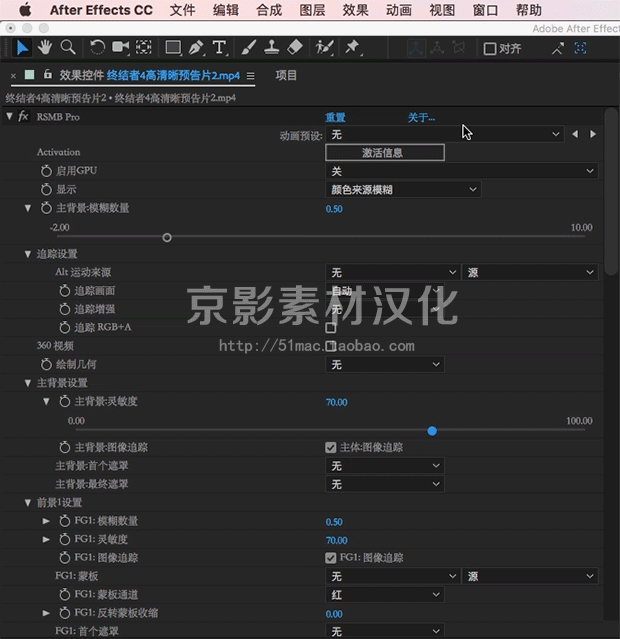
Task: Open the 显示 dropdown 颜色来源模糊
Action: pos(403,189)
